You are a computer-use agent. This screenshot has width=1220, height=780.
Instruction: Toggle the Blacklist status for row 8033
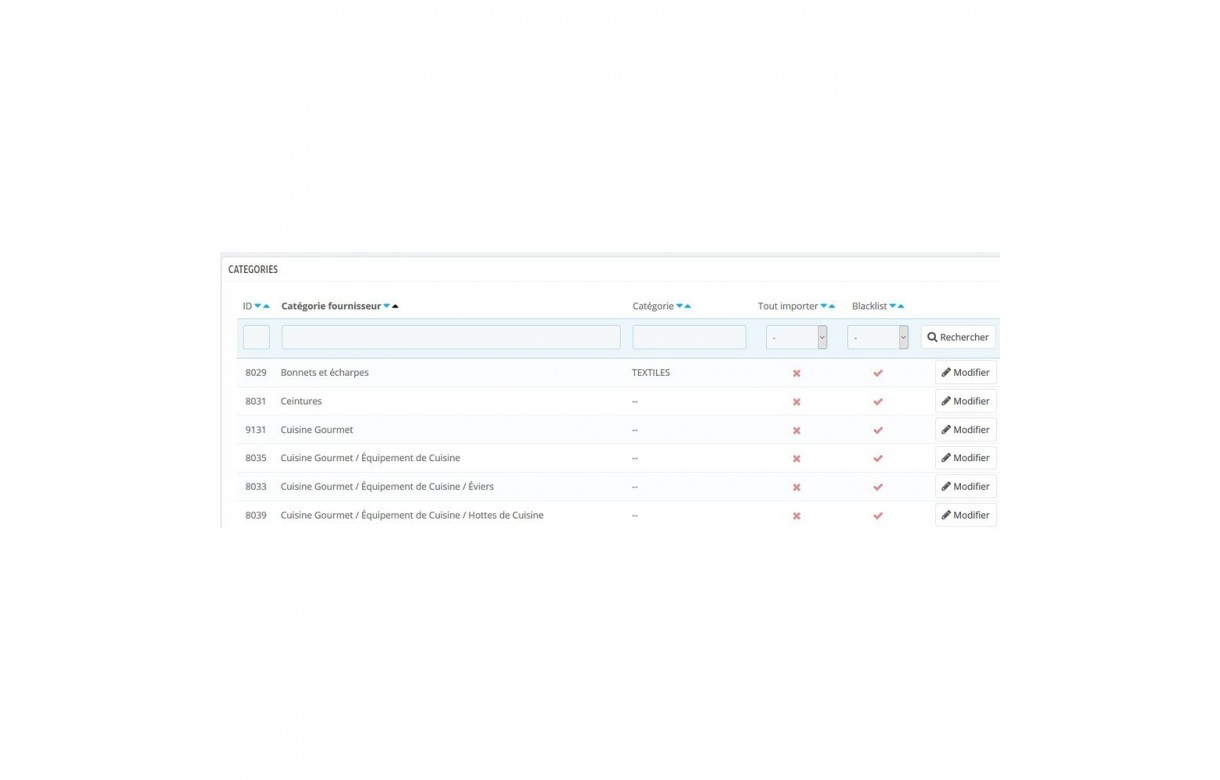click(x=878, y=486)
